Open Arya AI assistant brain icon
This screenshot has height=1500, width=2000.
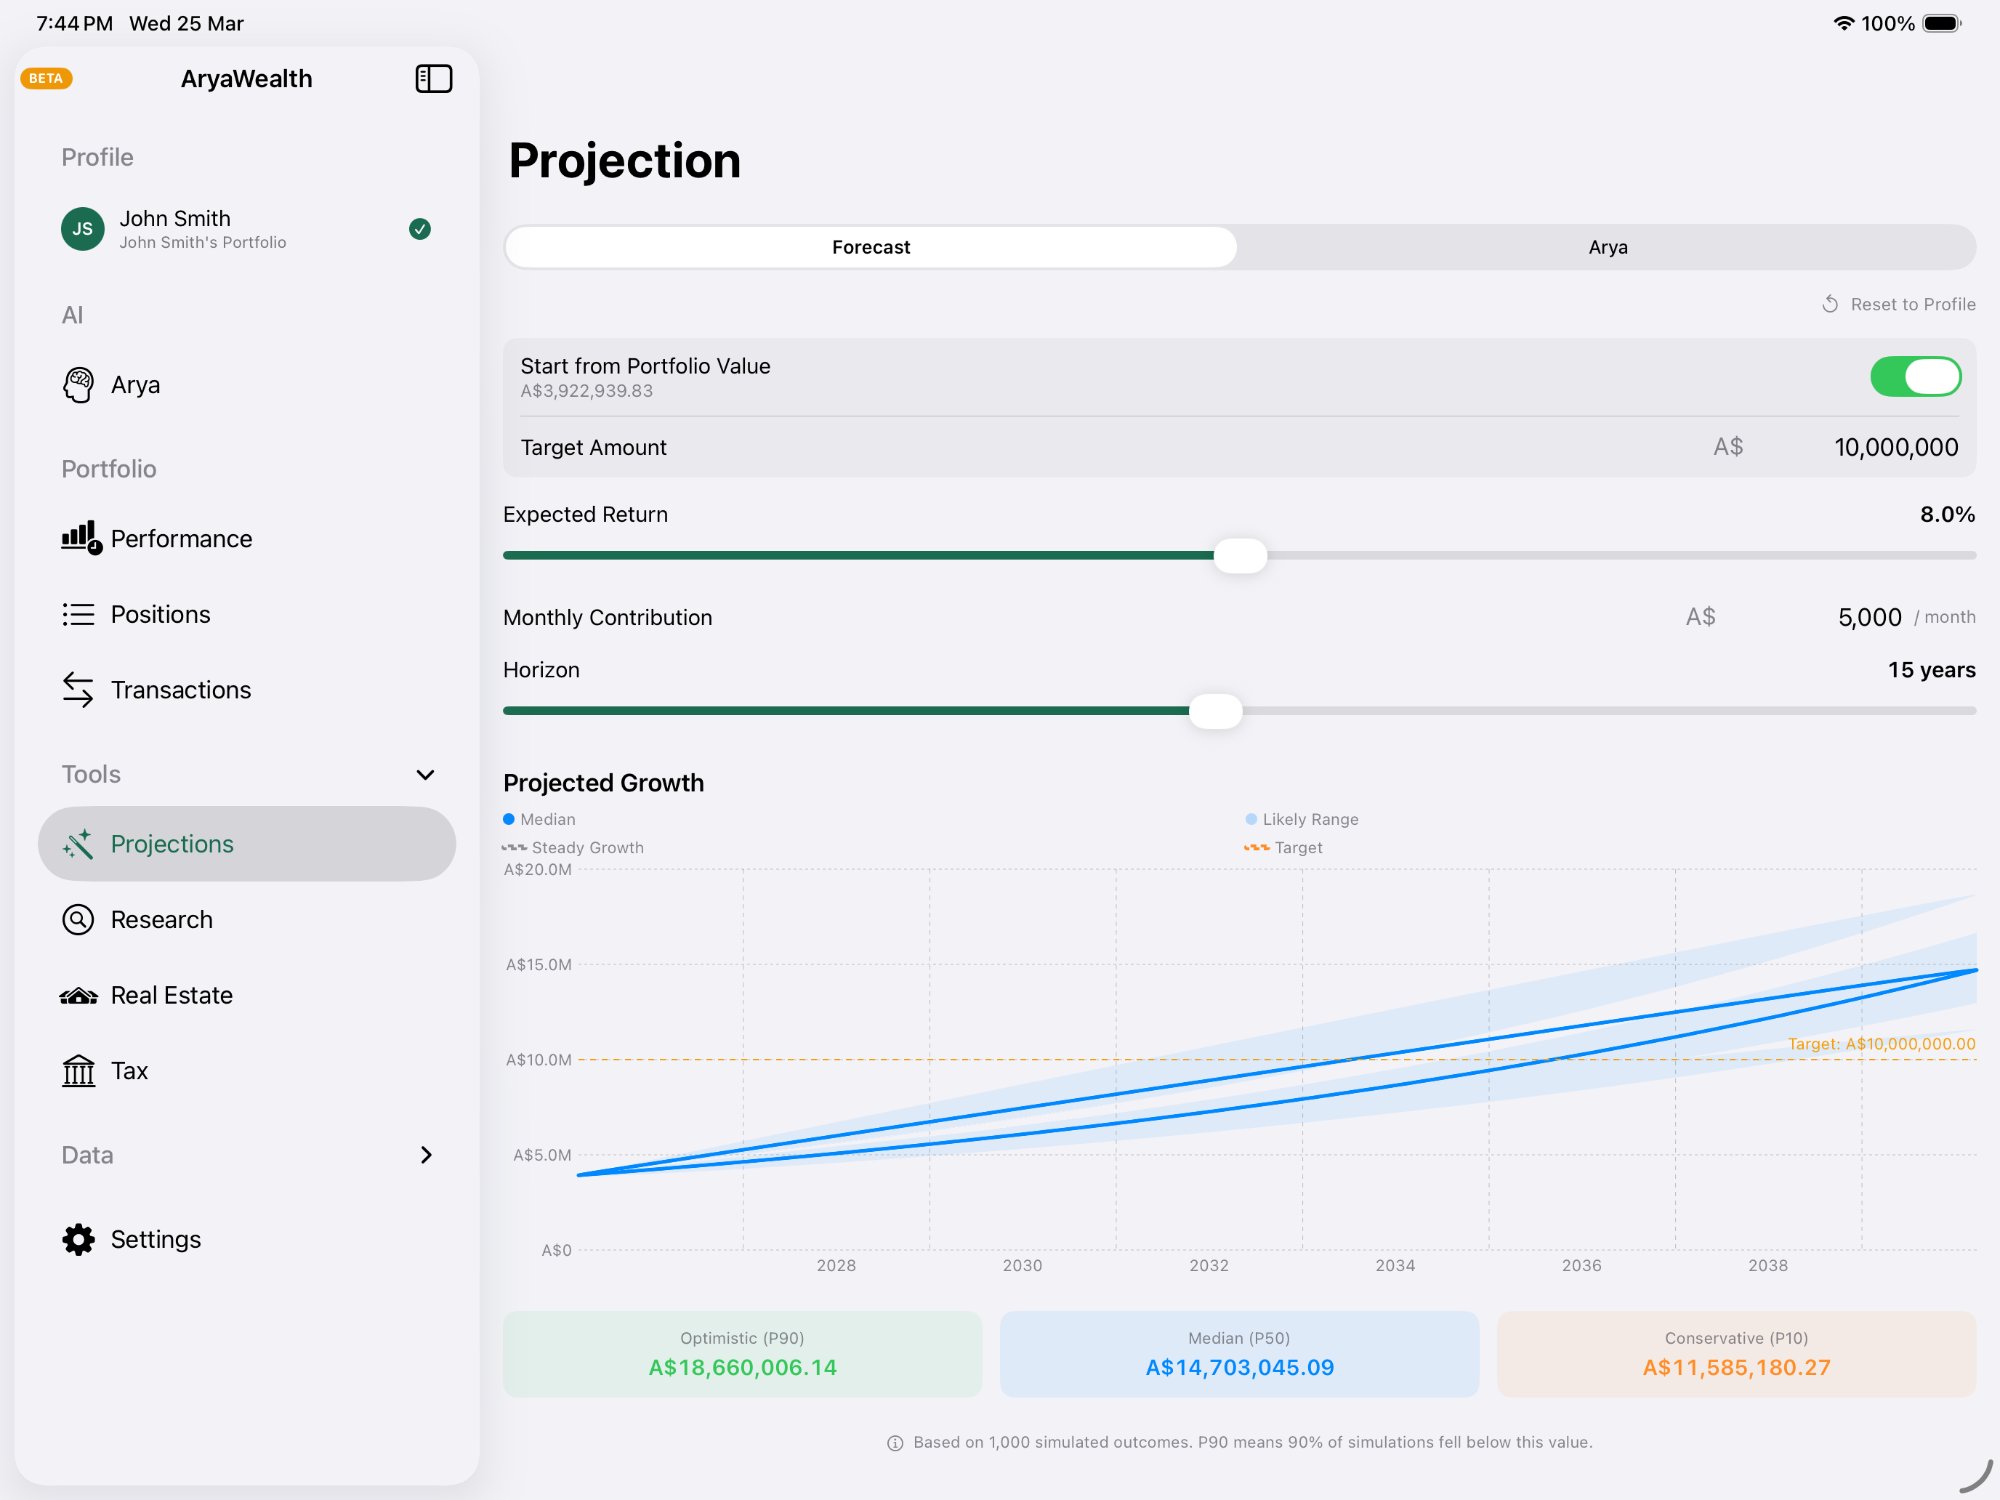[x=78, y=385]
